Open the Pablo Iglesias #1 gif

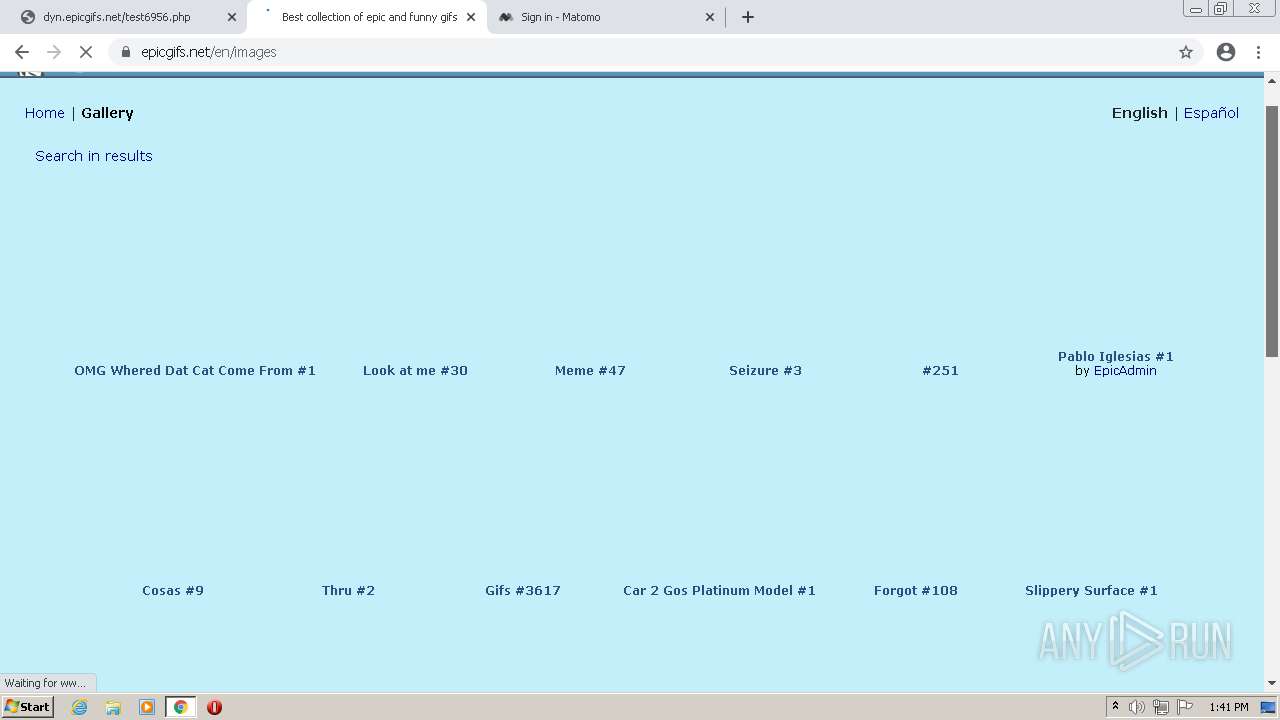click(x=1116, y=356)
